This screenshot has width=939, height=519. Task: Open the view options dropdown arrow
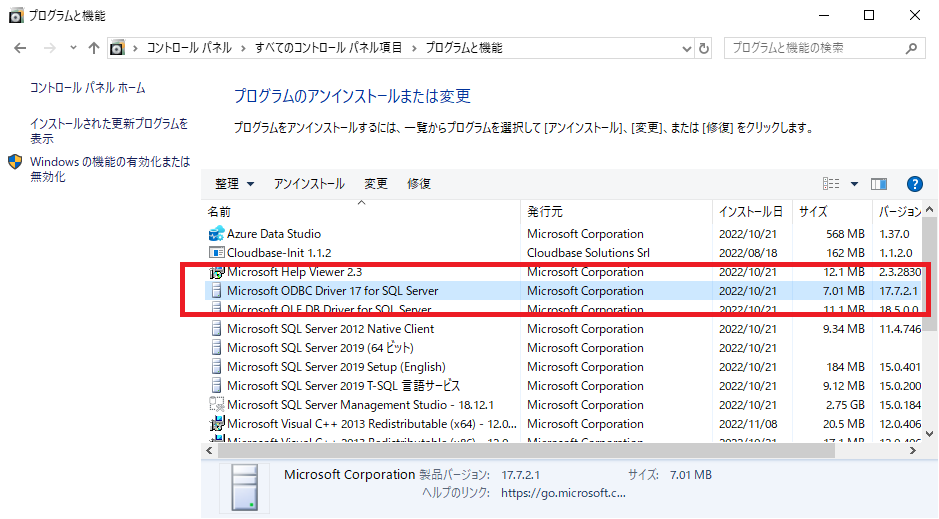[855, 184]
